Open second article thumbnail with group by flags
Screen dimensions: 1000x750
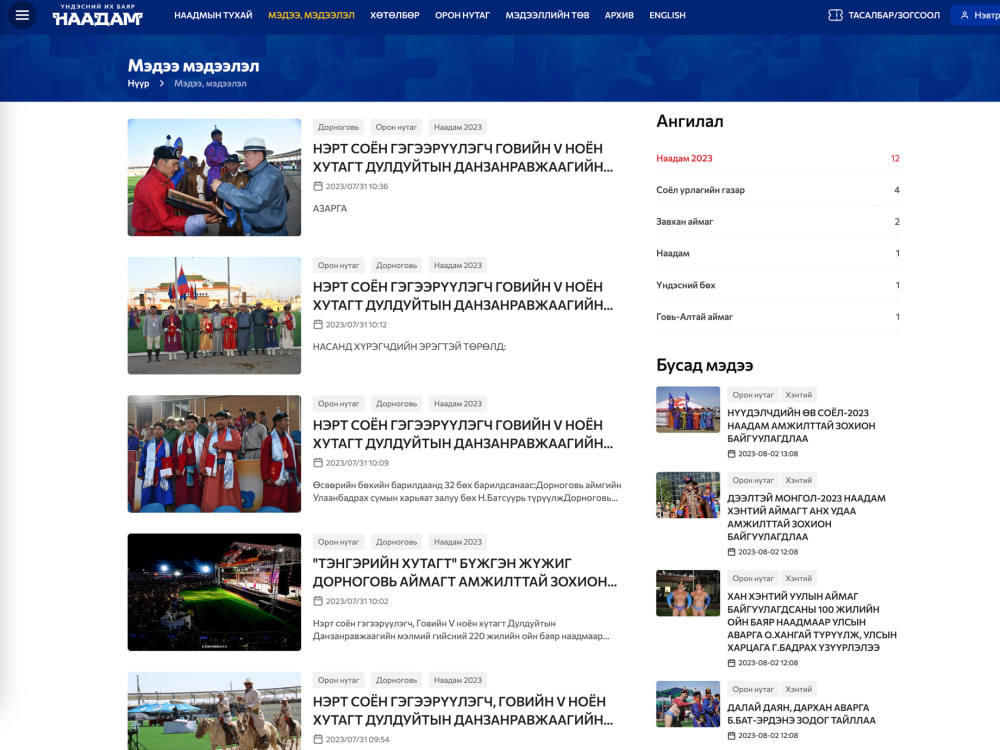click(x=214, y=316)
